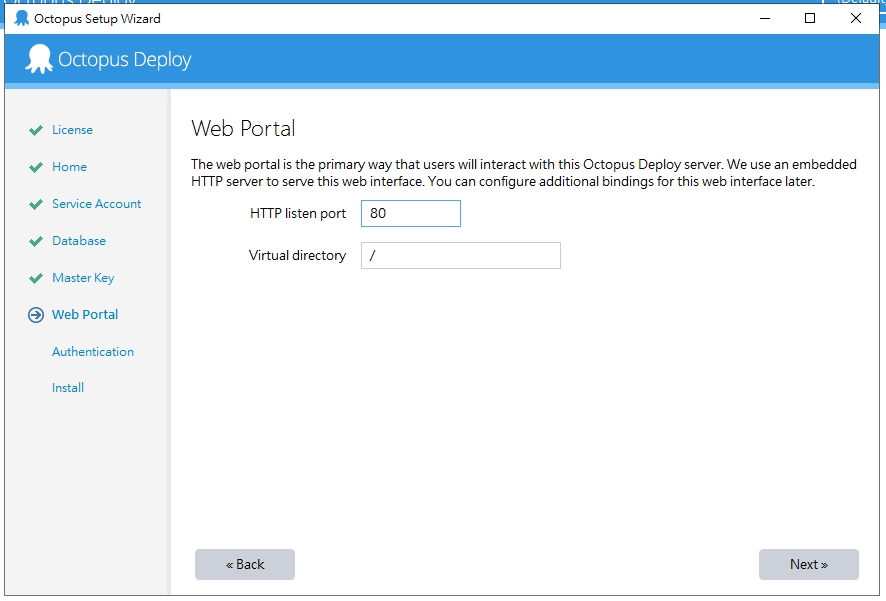Close the Octopus Setup Wizard window
Image resolution: width=886 pixels, height=601 pixels.
(x=855, y=18)
